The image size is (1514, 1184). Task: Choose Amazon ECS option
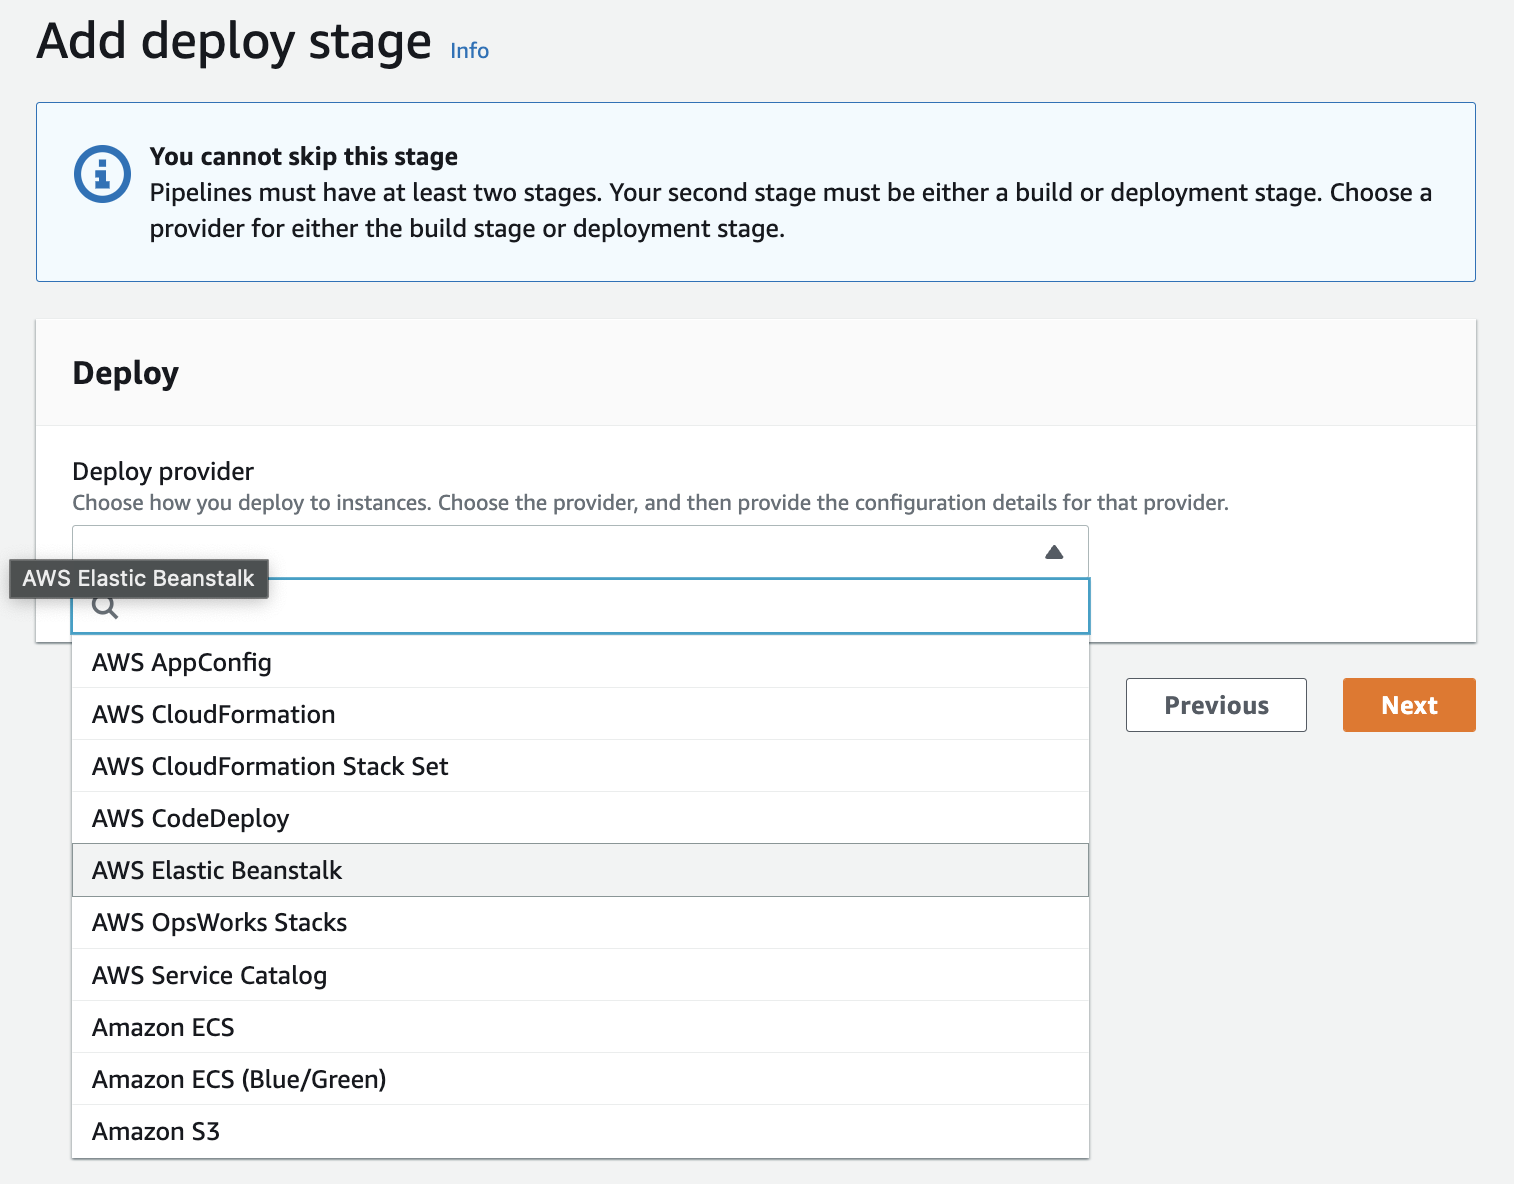point(580,1027)
